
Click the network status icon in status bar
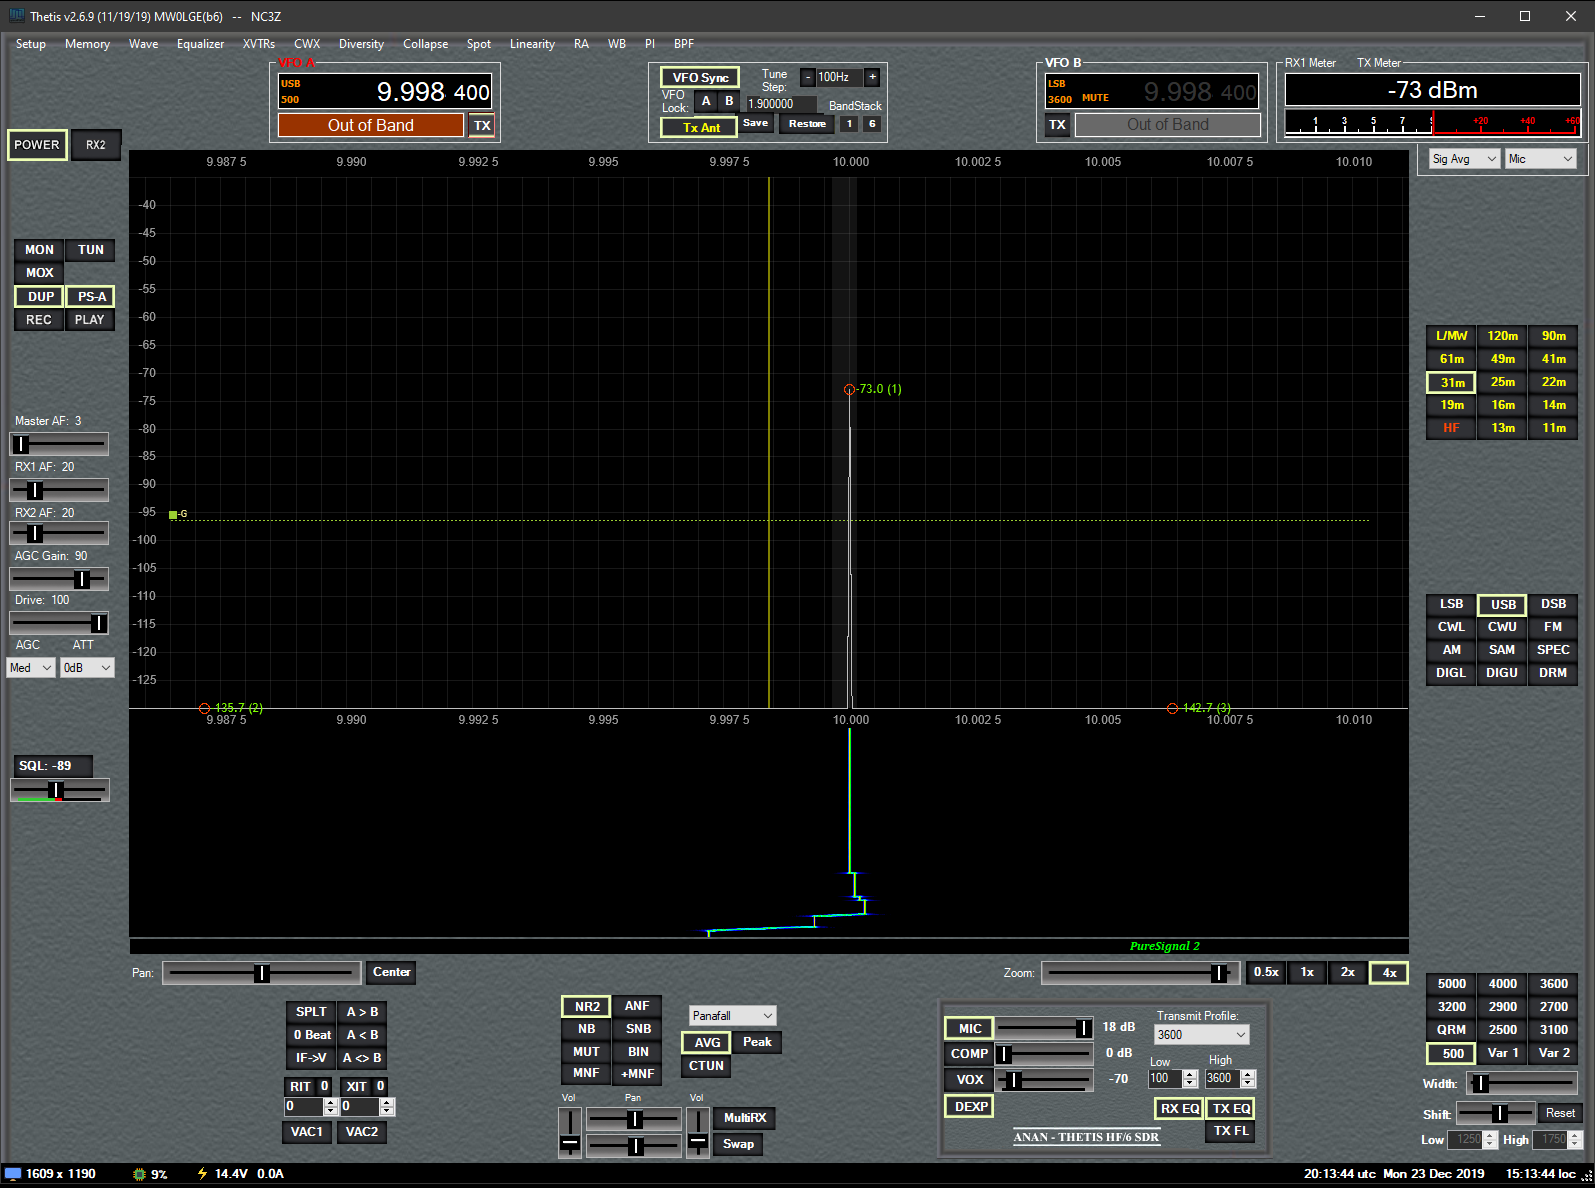coord(13,1174)
